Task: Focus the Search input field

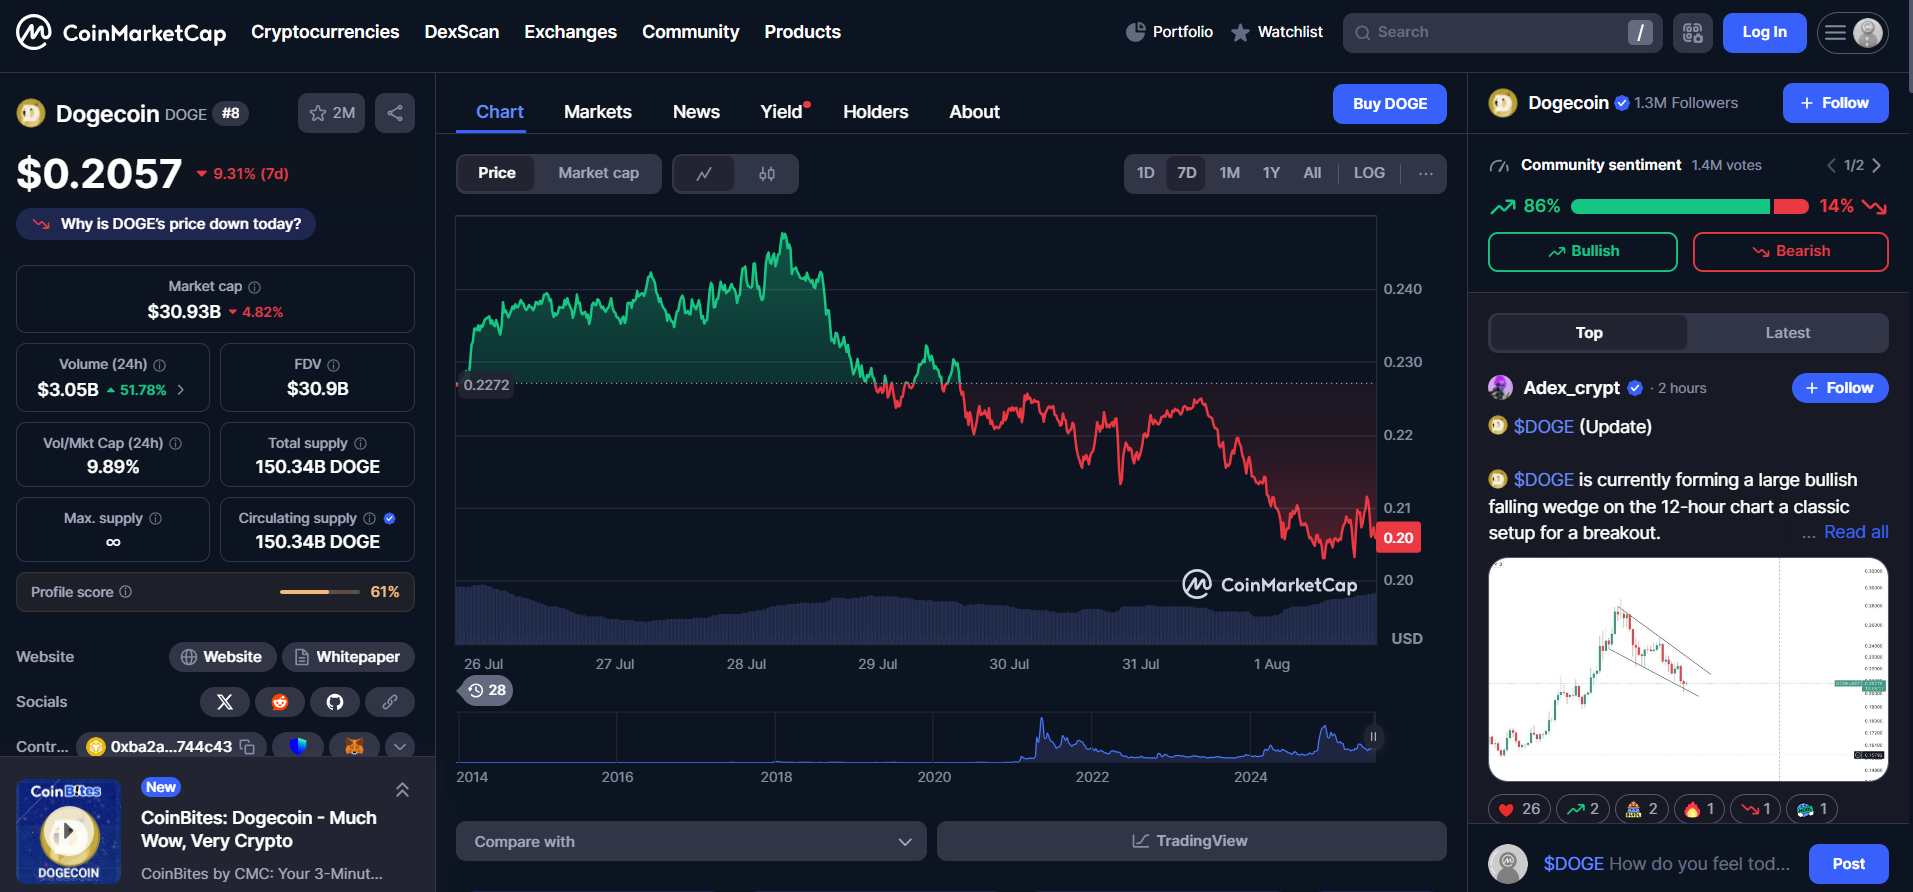Action: (1502, 33)
